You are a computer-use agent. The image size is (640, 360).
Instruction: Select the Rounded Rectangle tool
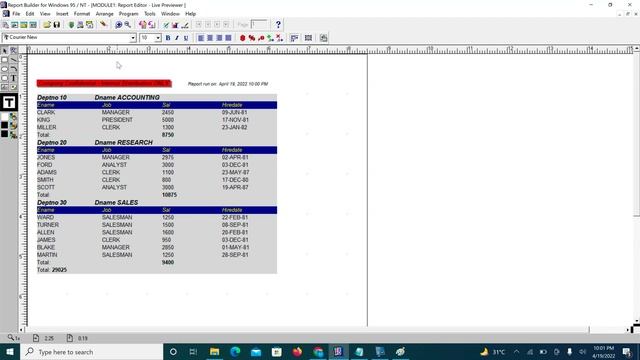4,78
